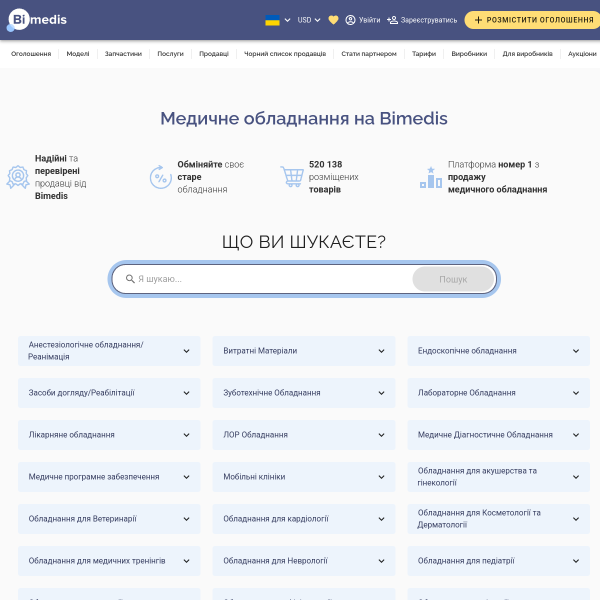This screenshot has width=600, height=600.
Task: Click the add-user icon near Зареєструватись
Action: [392, 20]
